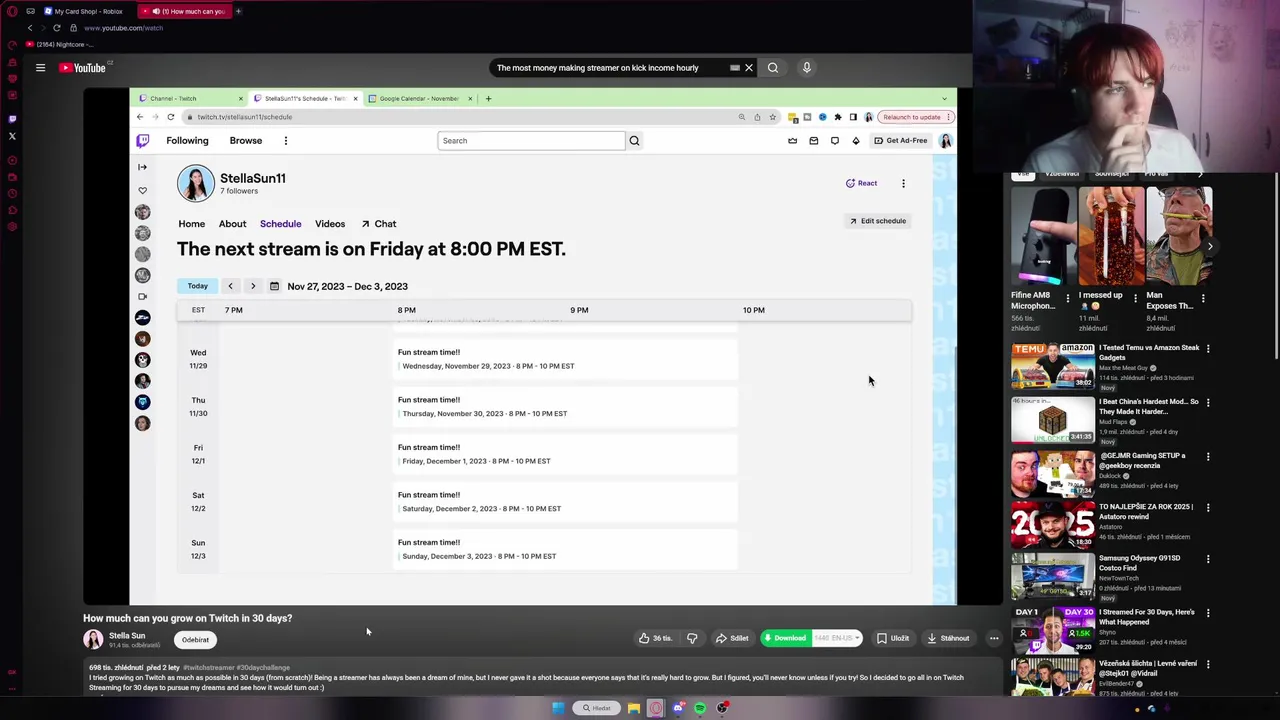Viewport: 1280px width, 720px height.
Task: Click the green Download button
Action: pos(786,638)
